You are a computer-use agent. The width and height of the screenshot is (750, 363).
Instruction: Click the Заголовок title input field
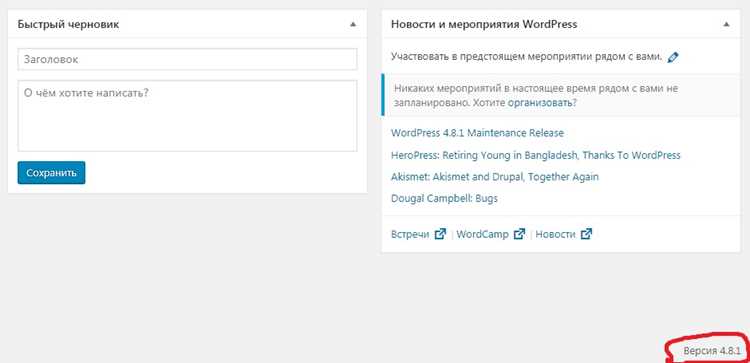188,59
